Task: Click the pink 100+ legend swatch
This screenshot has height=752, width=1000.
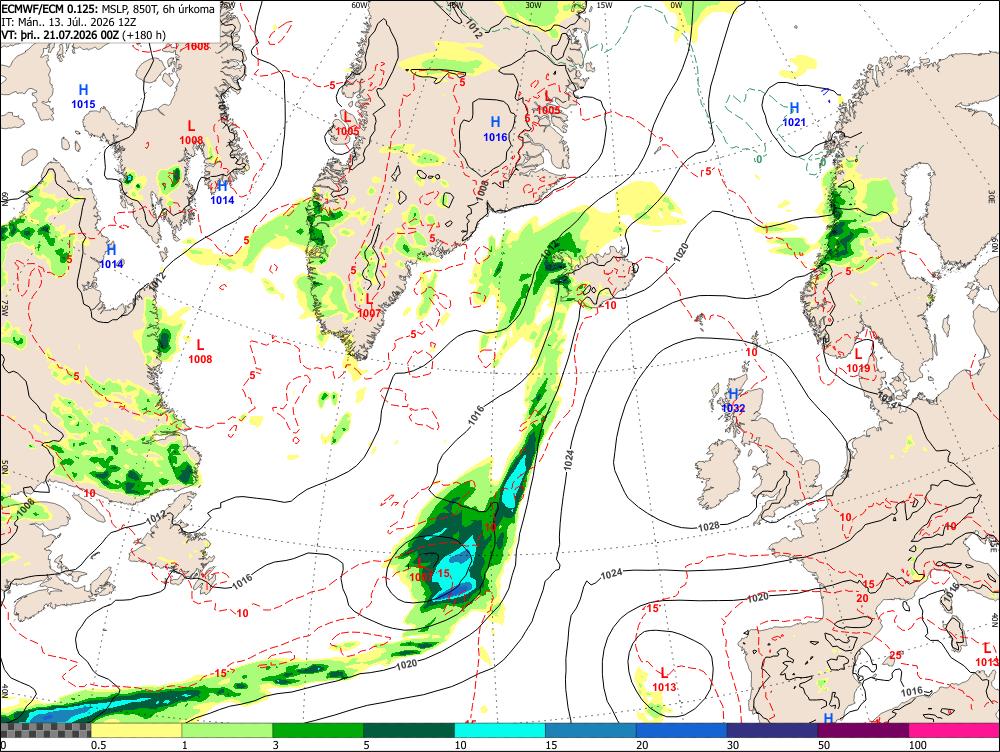Action: [954, 730]
